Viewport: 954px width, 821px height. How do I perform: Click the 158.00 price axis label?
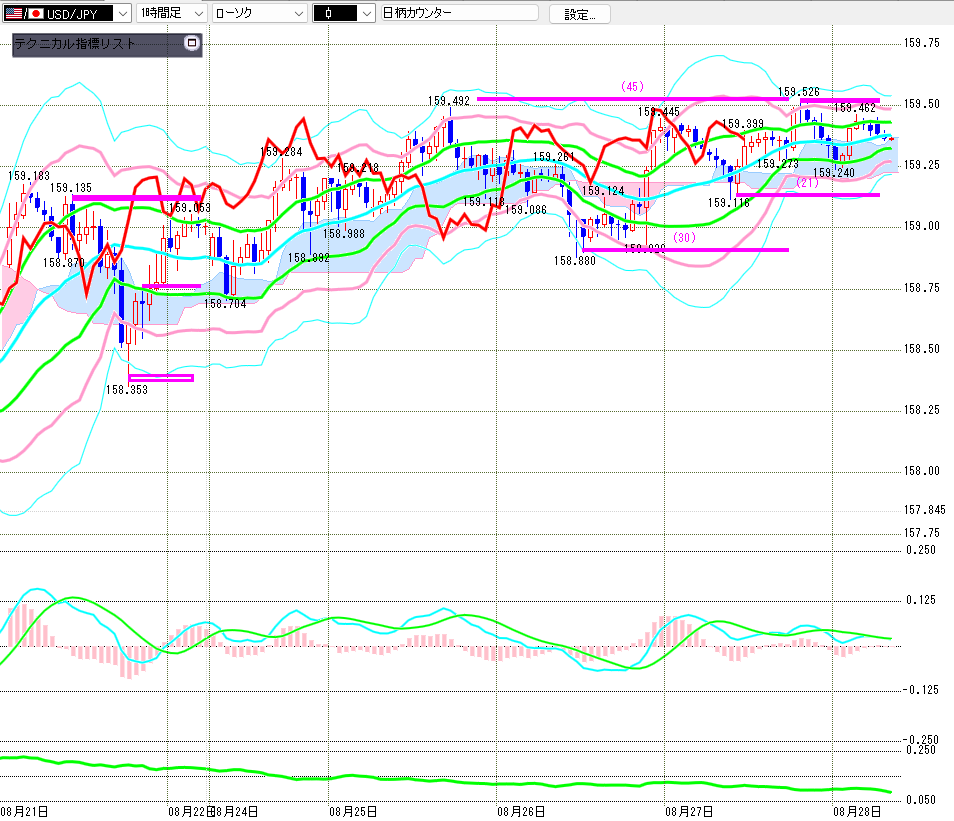(921, 471)
